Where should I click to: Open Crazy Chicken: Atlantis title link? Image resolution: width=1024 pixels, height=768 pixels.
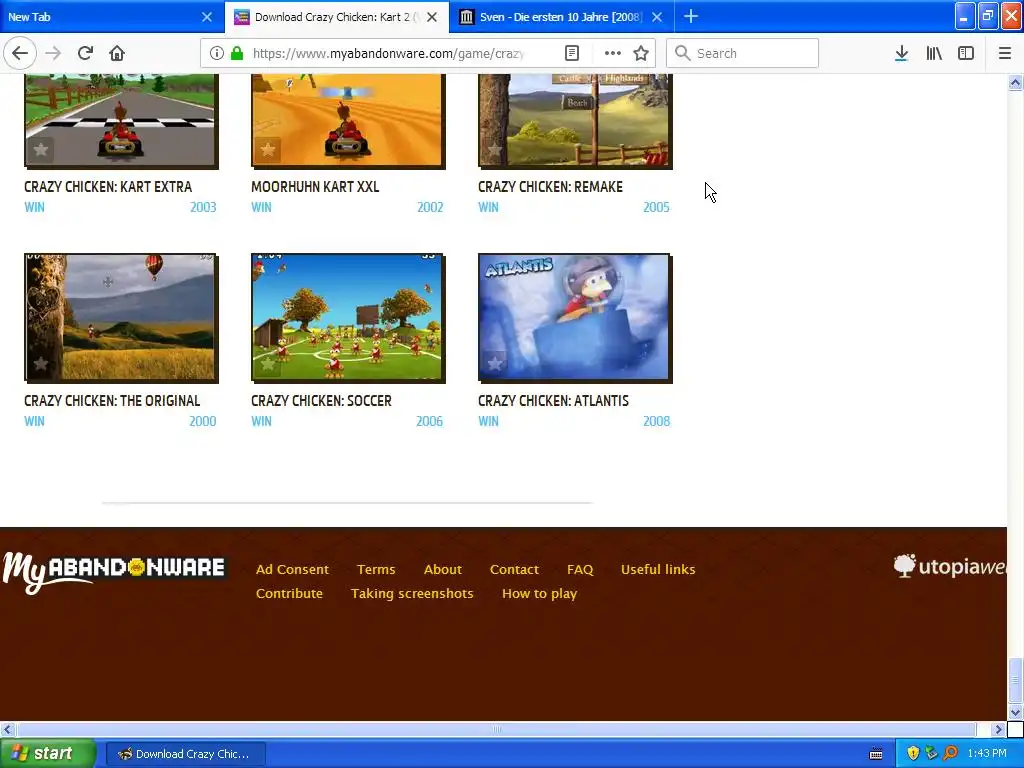coord(553,401)
